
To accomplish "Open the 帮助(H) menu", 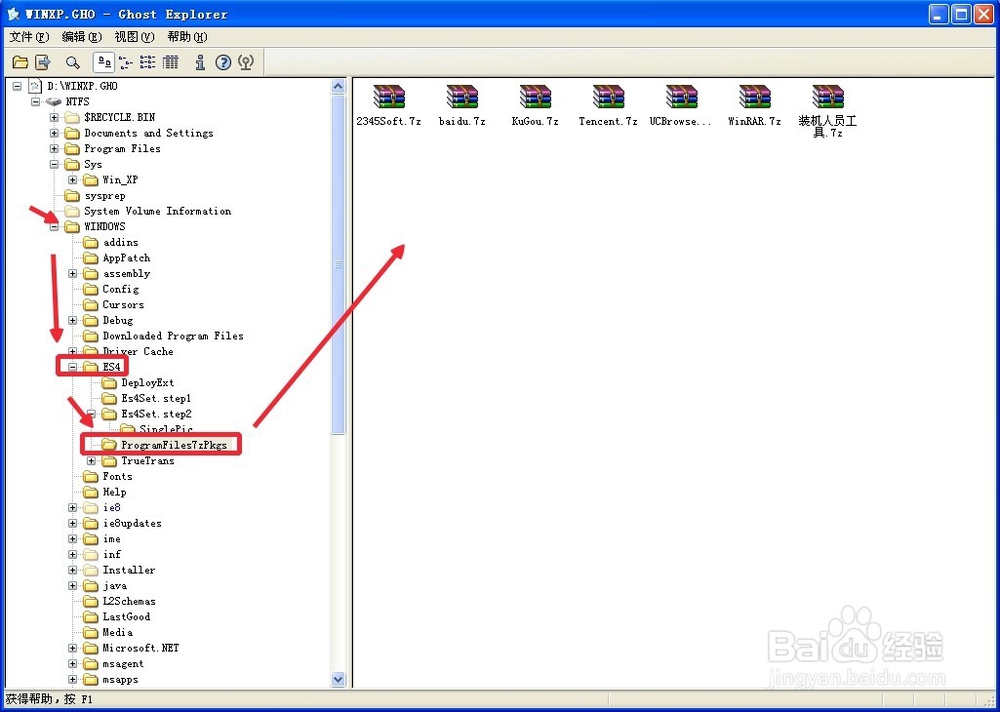I will pyautogui.click(x=188, y=36).
